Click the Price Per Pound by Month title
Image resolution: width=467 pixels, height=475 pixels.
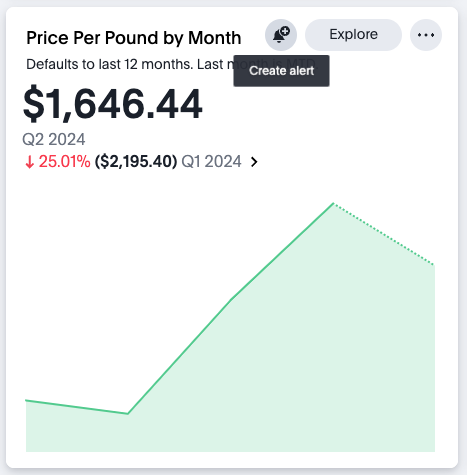point(134,38)
